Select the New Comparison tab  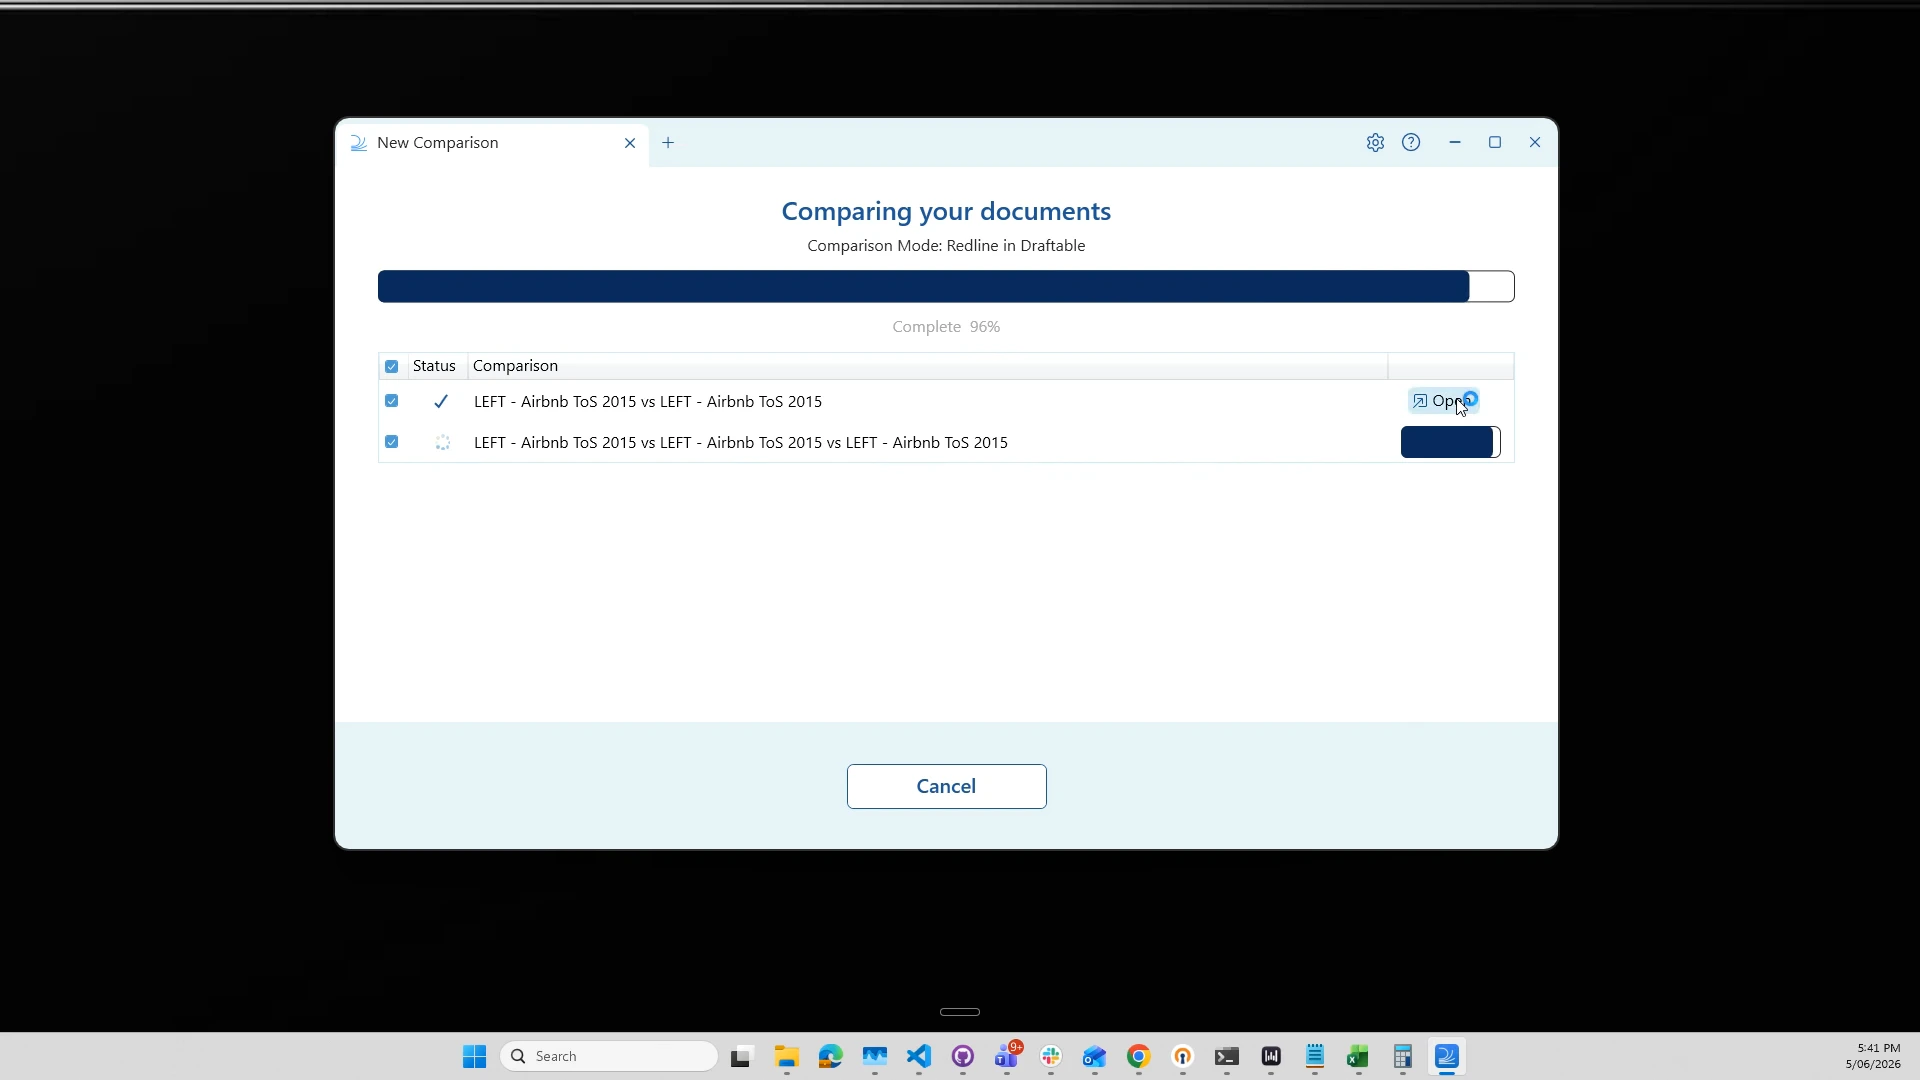click(x=492, y=143)
